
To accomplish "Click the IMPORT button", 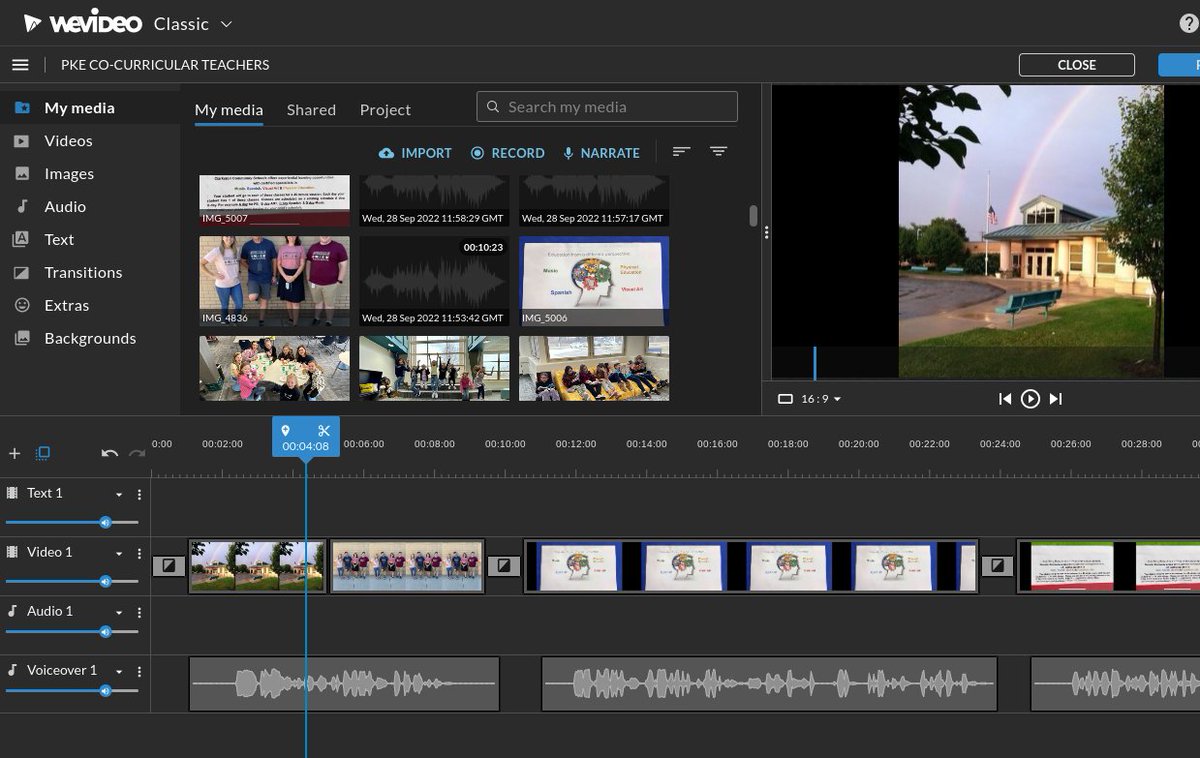I will [x=415, y=152].
